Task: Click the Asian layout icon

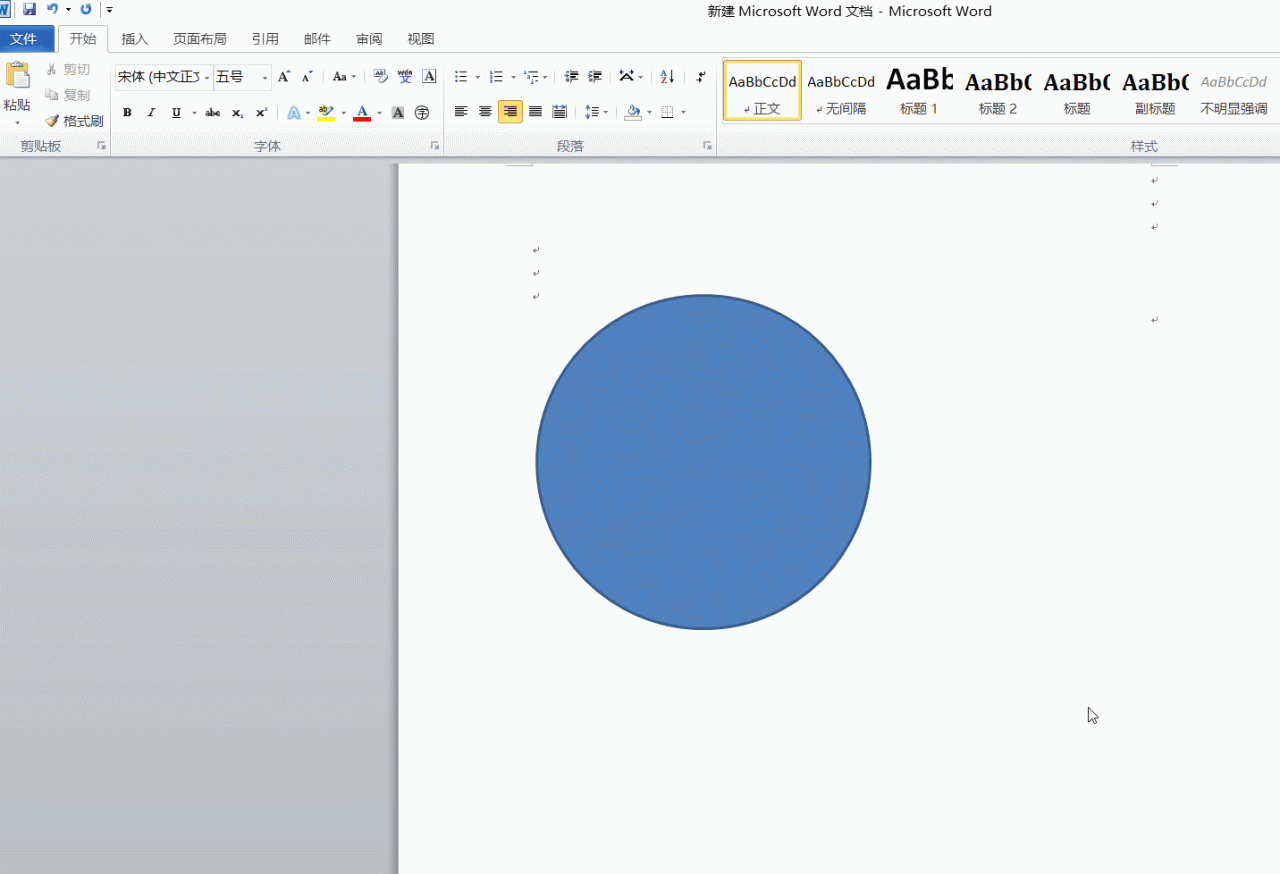Action: point(626,77)
